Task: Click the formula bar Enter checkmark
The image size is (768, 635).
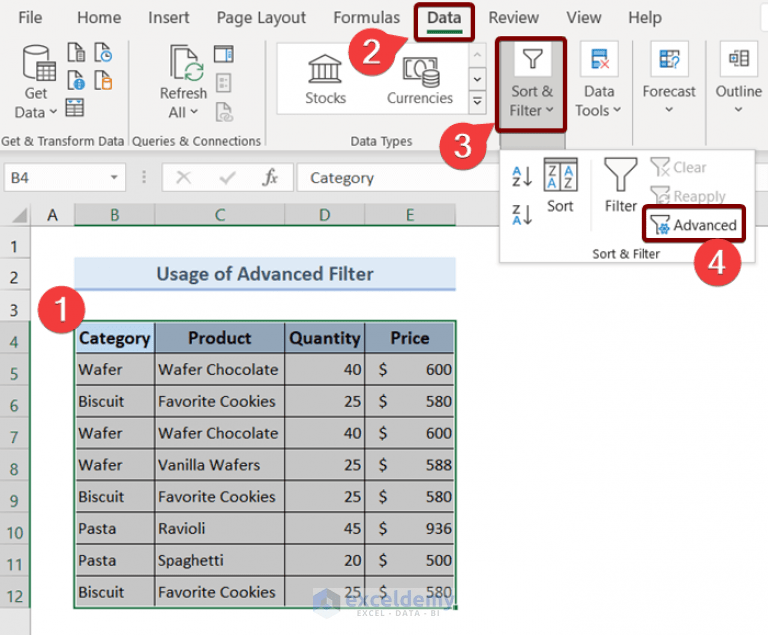Action: point(227,177)
